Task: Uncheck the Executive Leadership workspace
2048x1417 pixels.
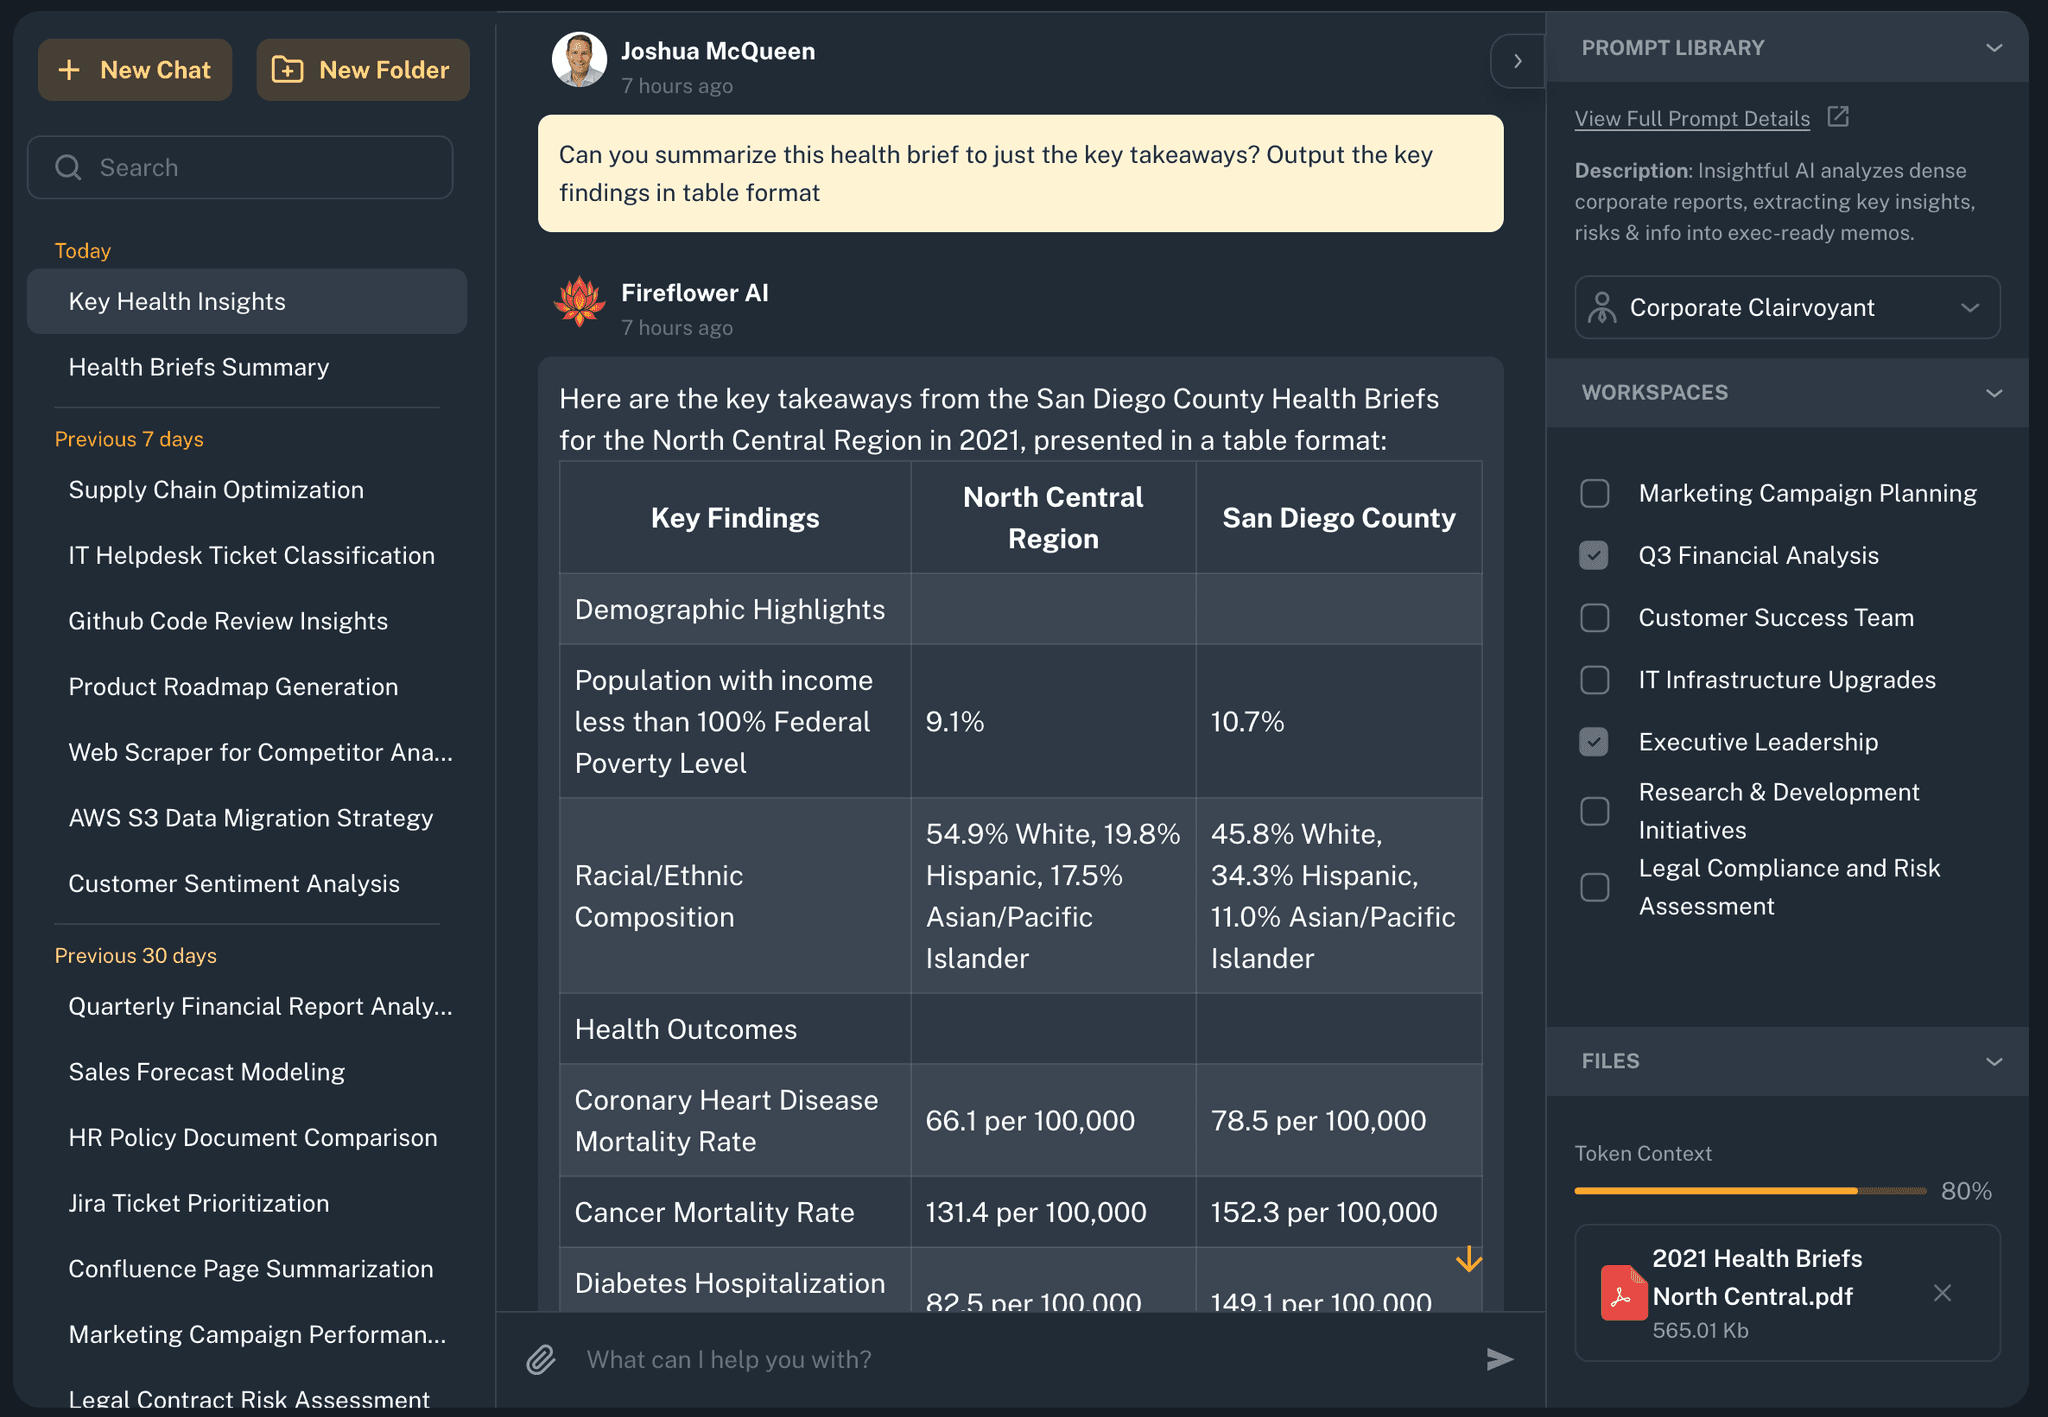Action: coord(1594,742)
